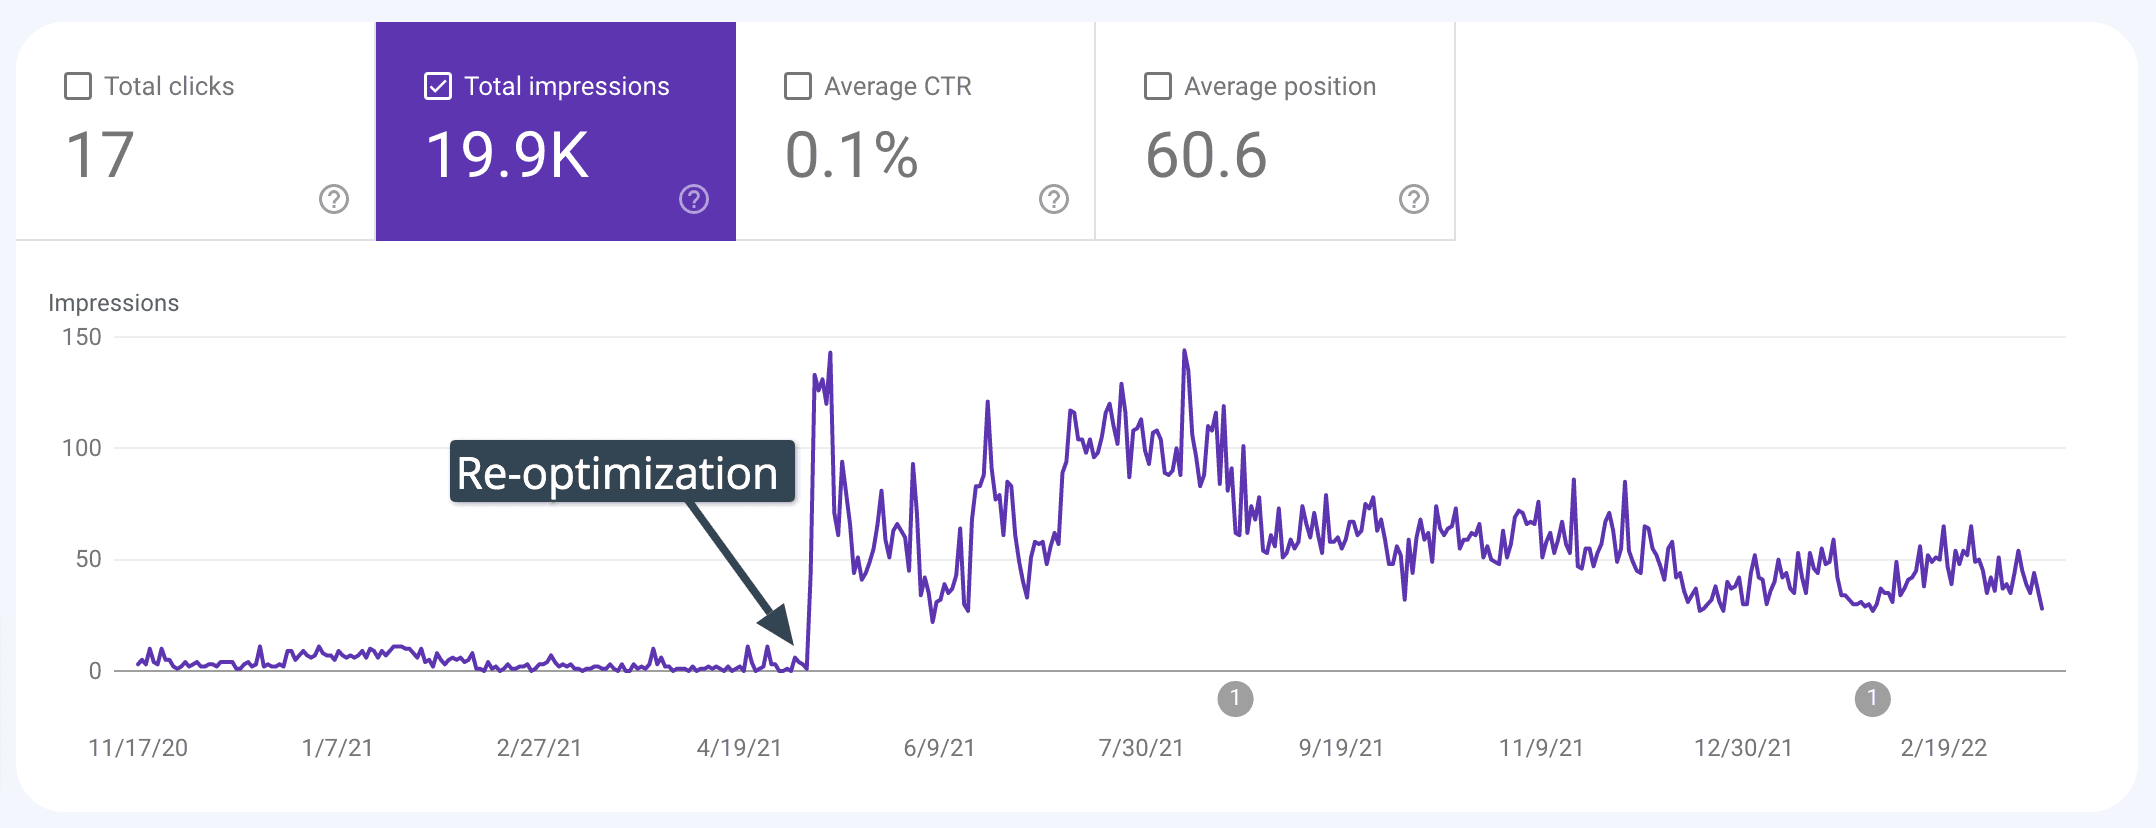
Task: Click help icon in Total impressions card
Action: [694, 199]
